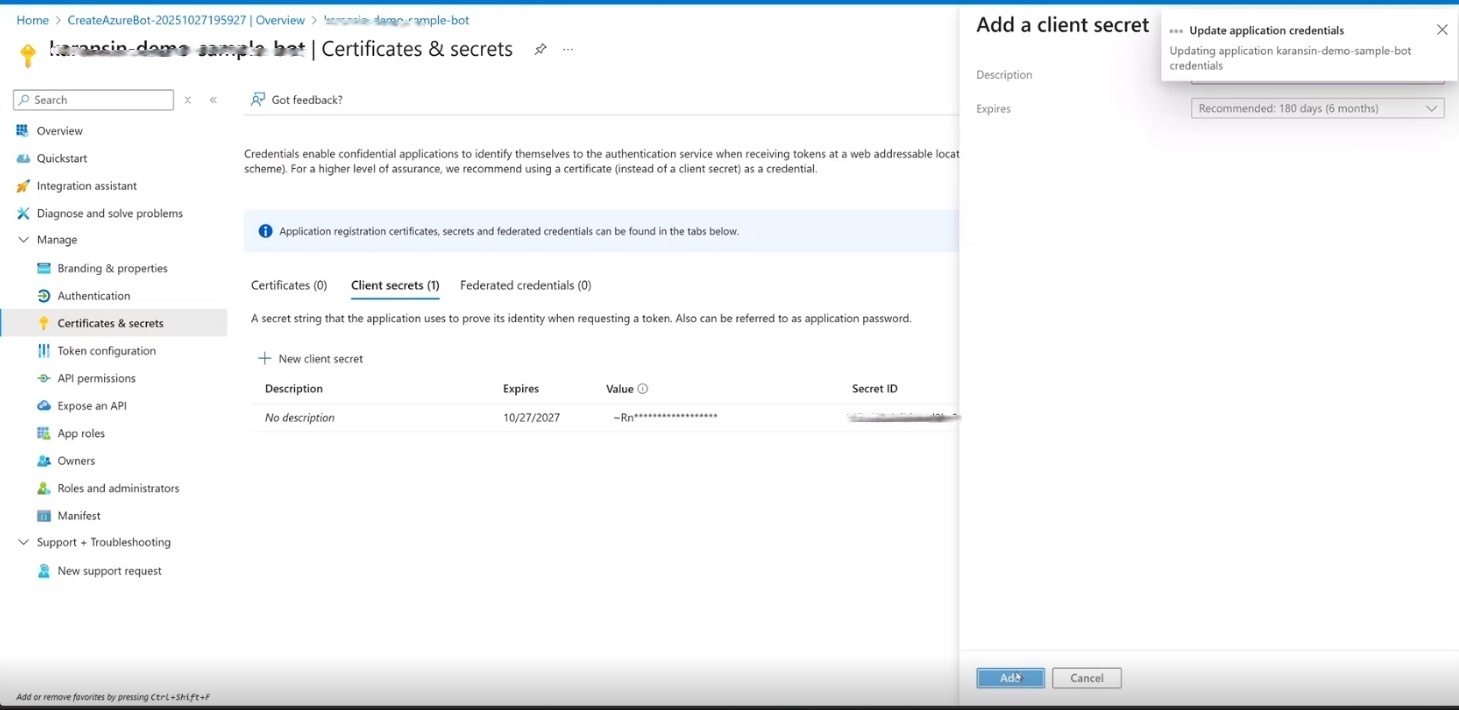Select the App roles icon
This screenshot has width=1459, height=710.
pyautogui.click(x=46, y=432)
